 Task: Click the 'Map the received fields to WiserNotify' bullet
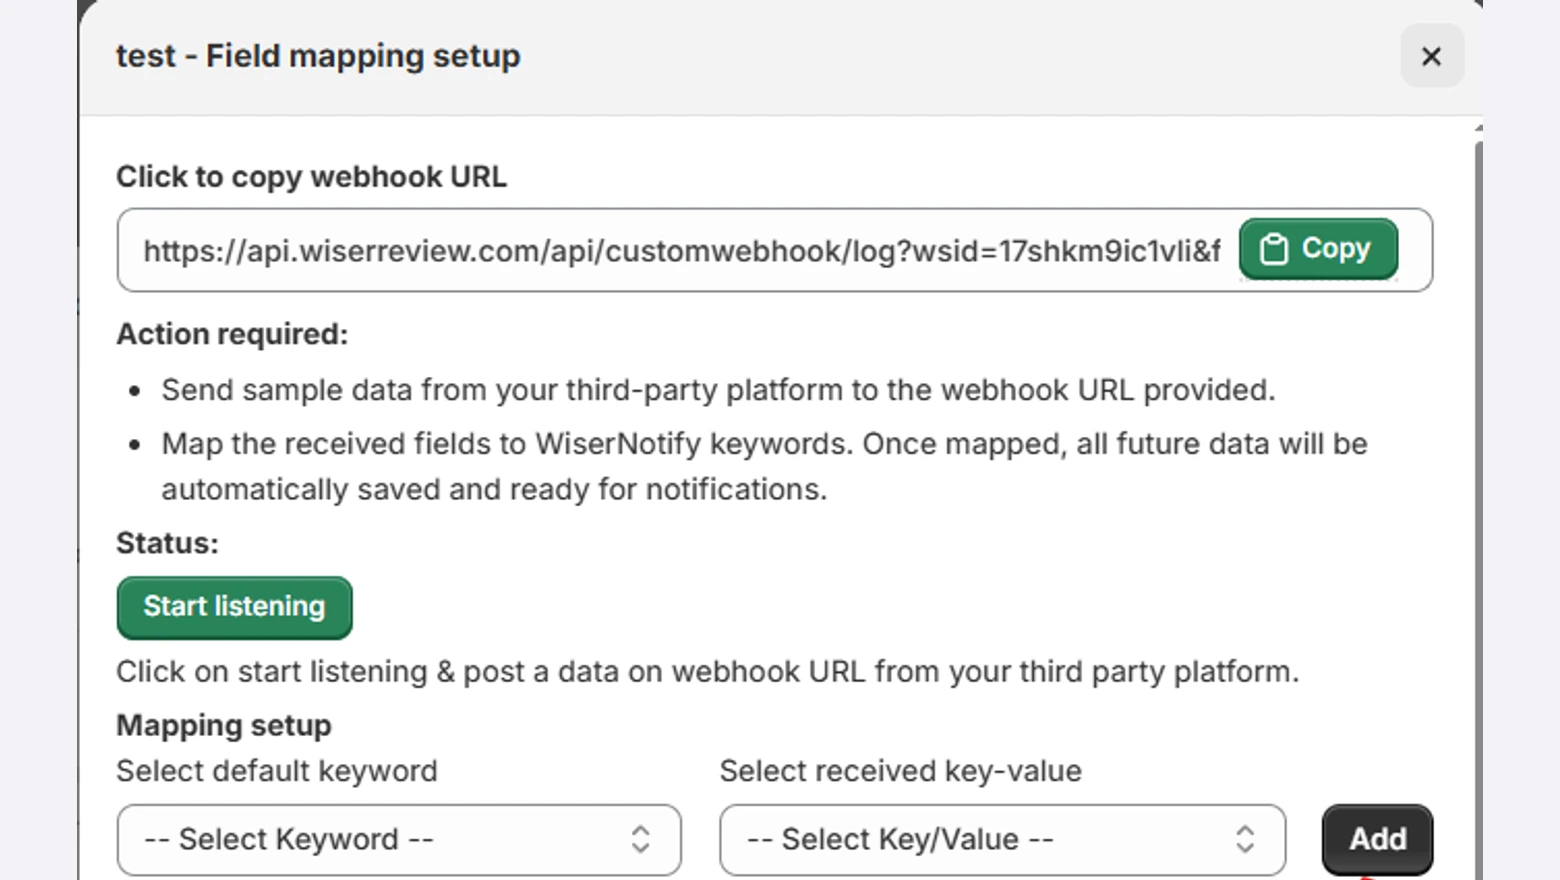tap(764, 466)
